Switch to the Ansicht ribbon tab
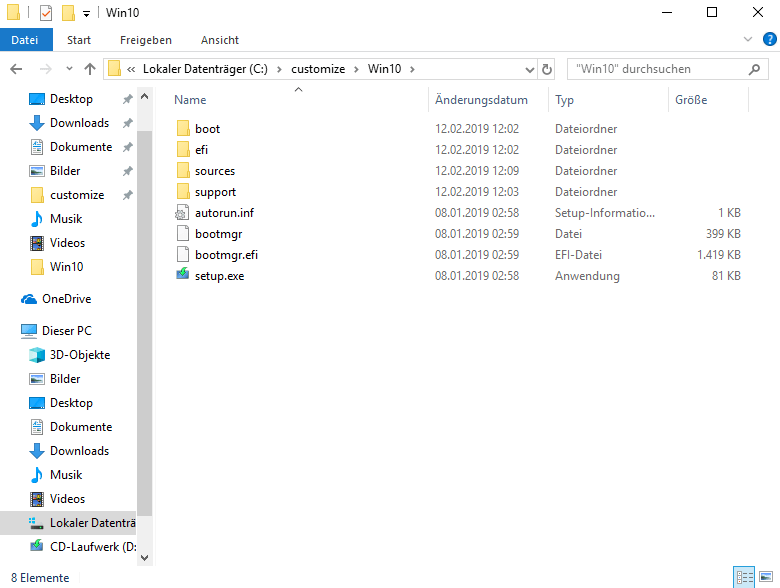The image size is (780, 588). 220,40
